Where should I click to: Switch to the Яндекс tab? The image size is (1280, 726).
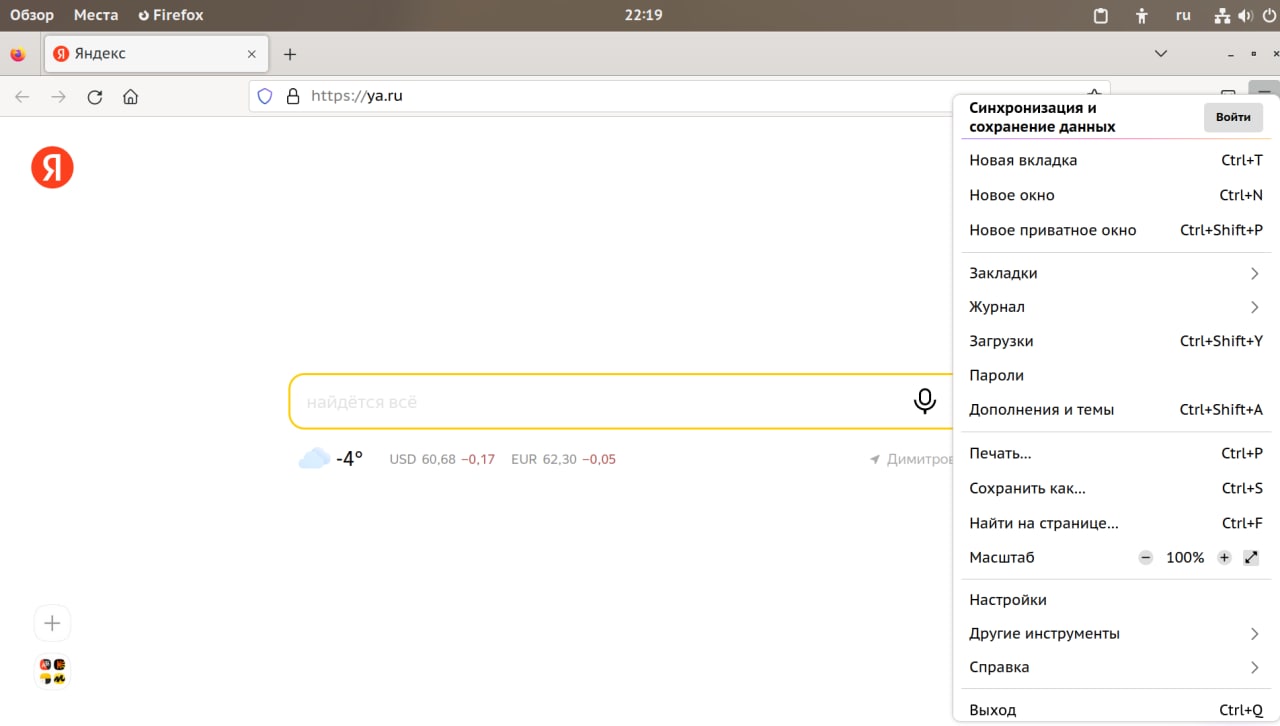point(156,54)
